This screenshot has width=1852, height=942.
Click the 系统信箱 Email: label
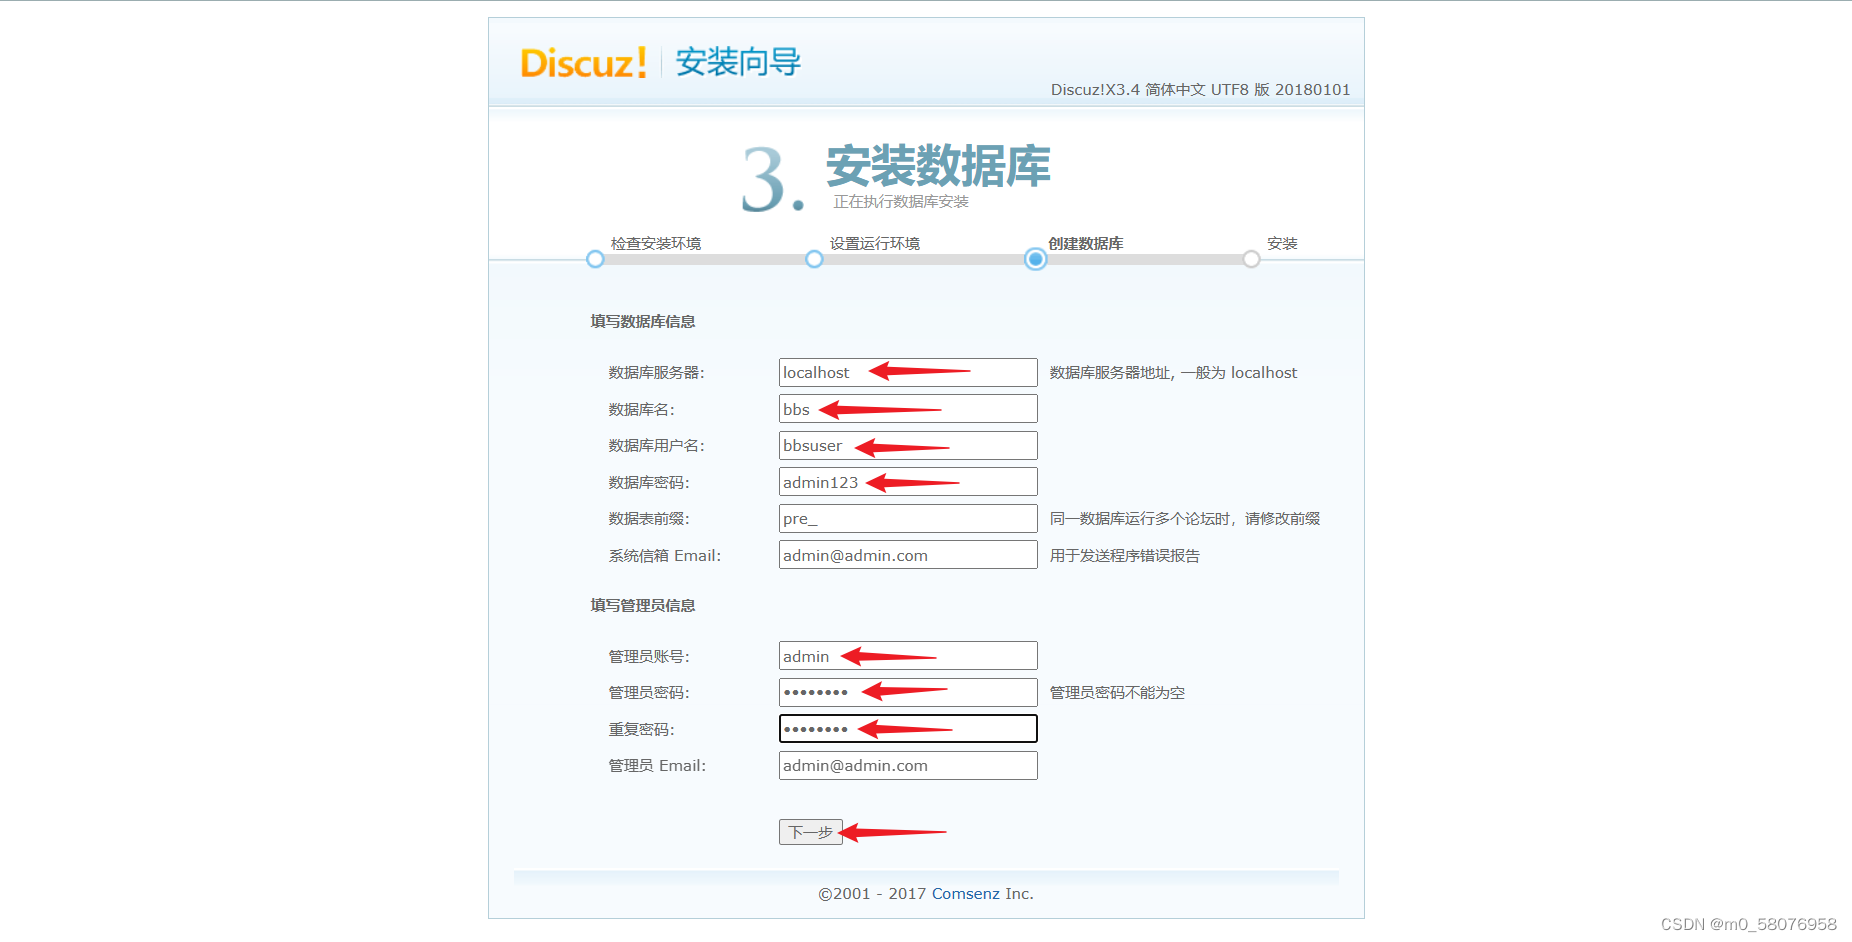coord(664,555)
